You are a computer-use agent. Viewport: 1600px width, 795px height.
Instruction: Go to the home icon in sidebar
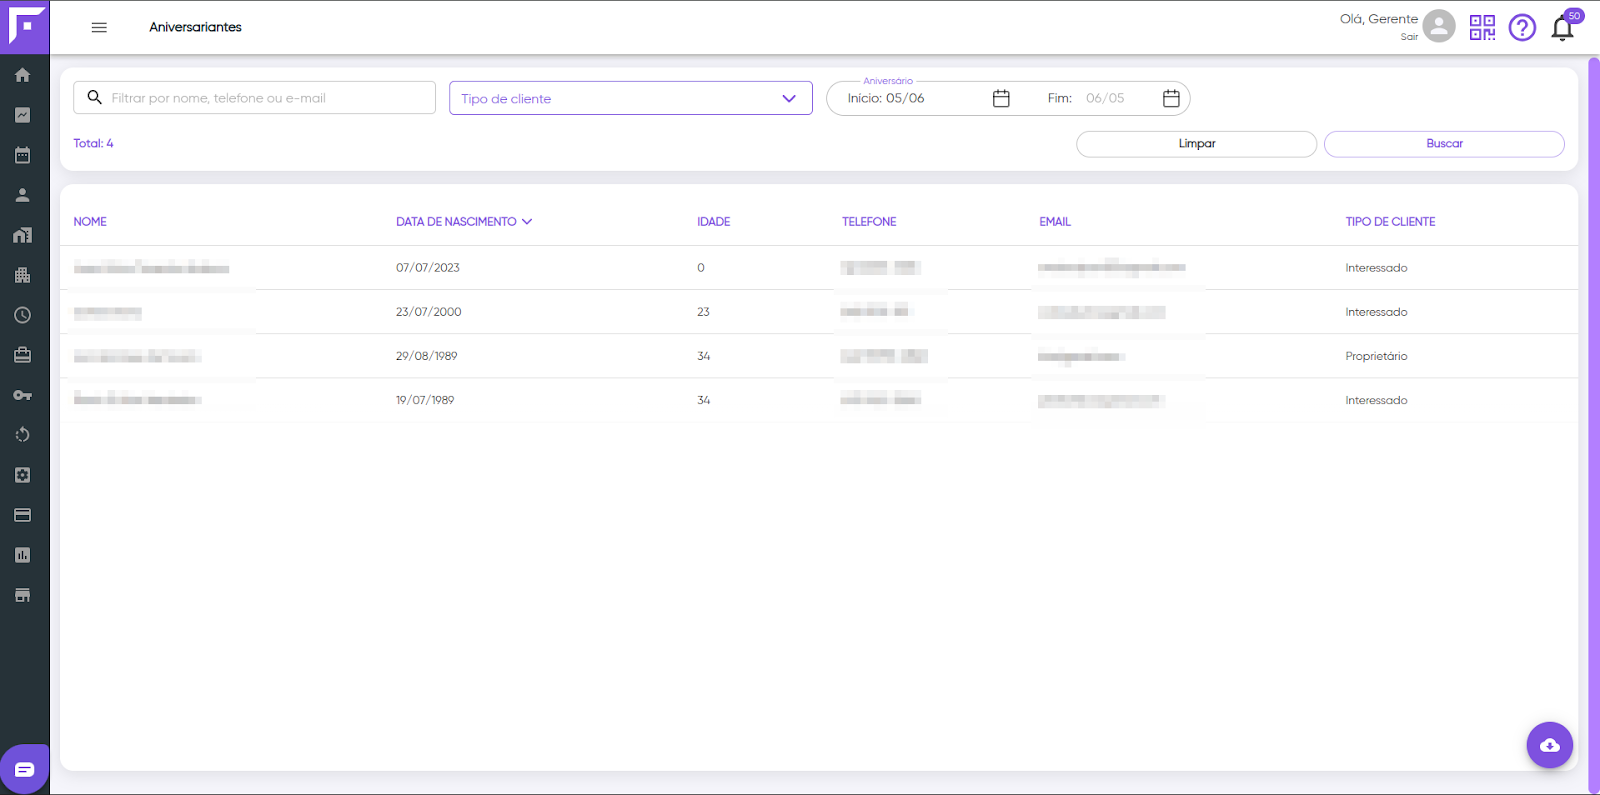(22, 75)
